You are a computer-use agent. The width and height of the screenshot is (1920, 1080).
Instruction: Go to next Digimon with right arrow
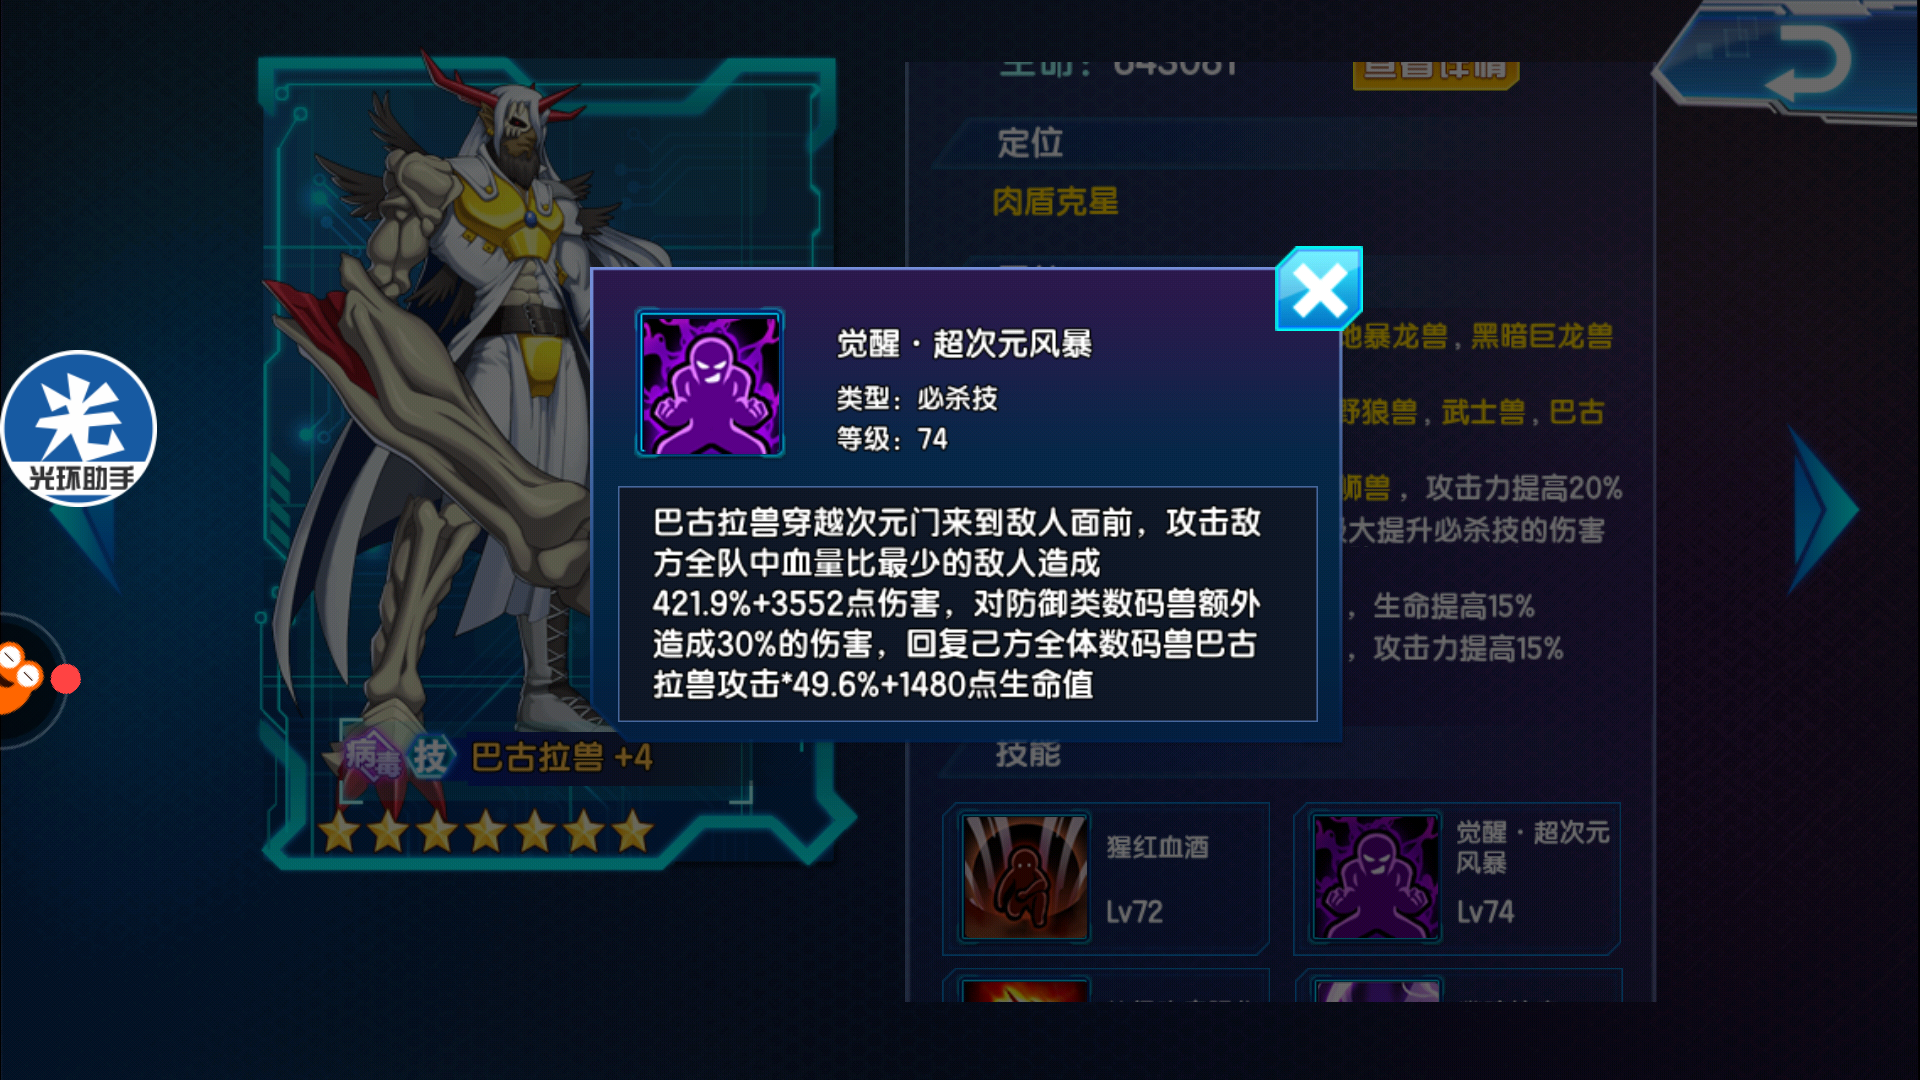1824,509
